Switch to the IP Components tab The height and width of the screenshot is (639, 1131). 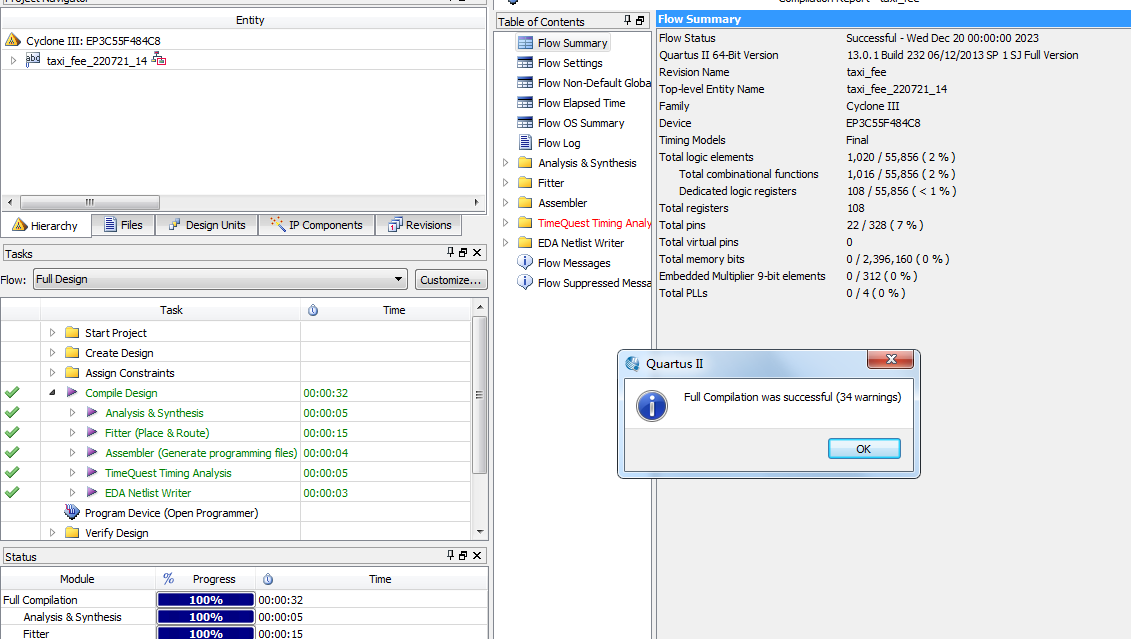click(x=317, y=225)
